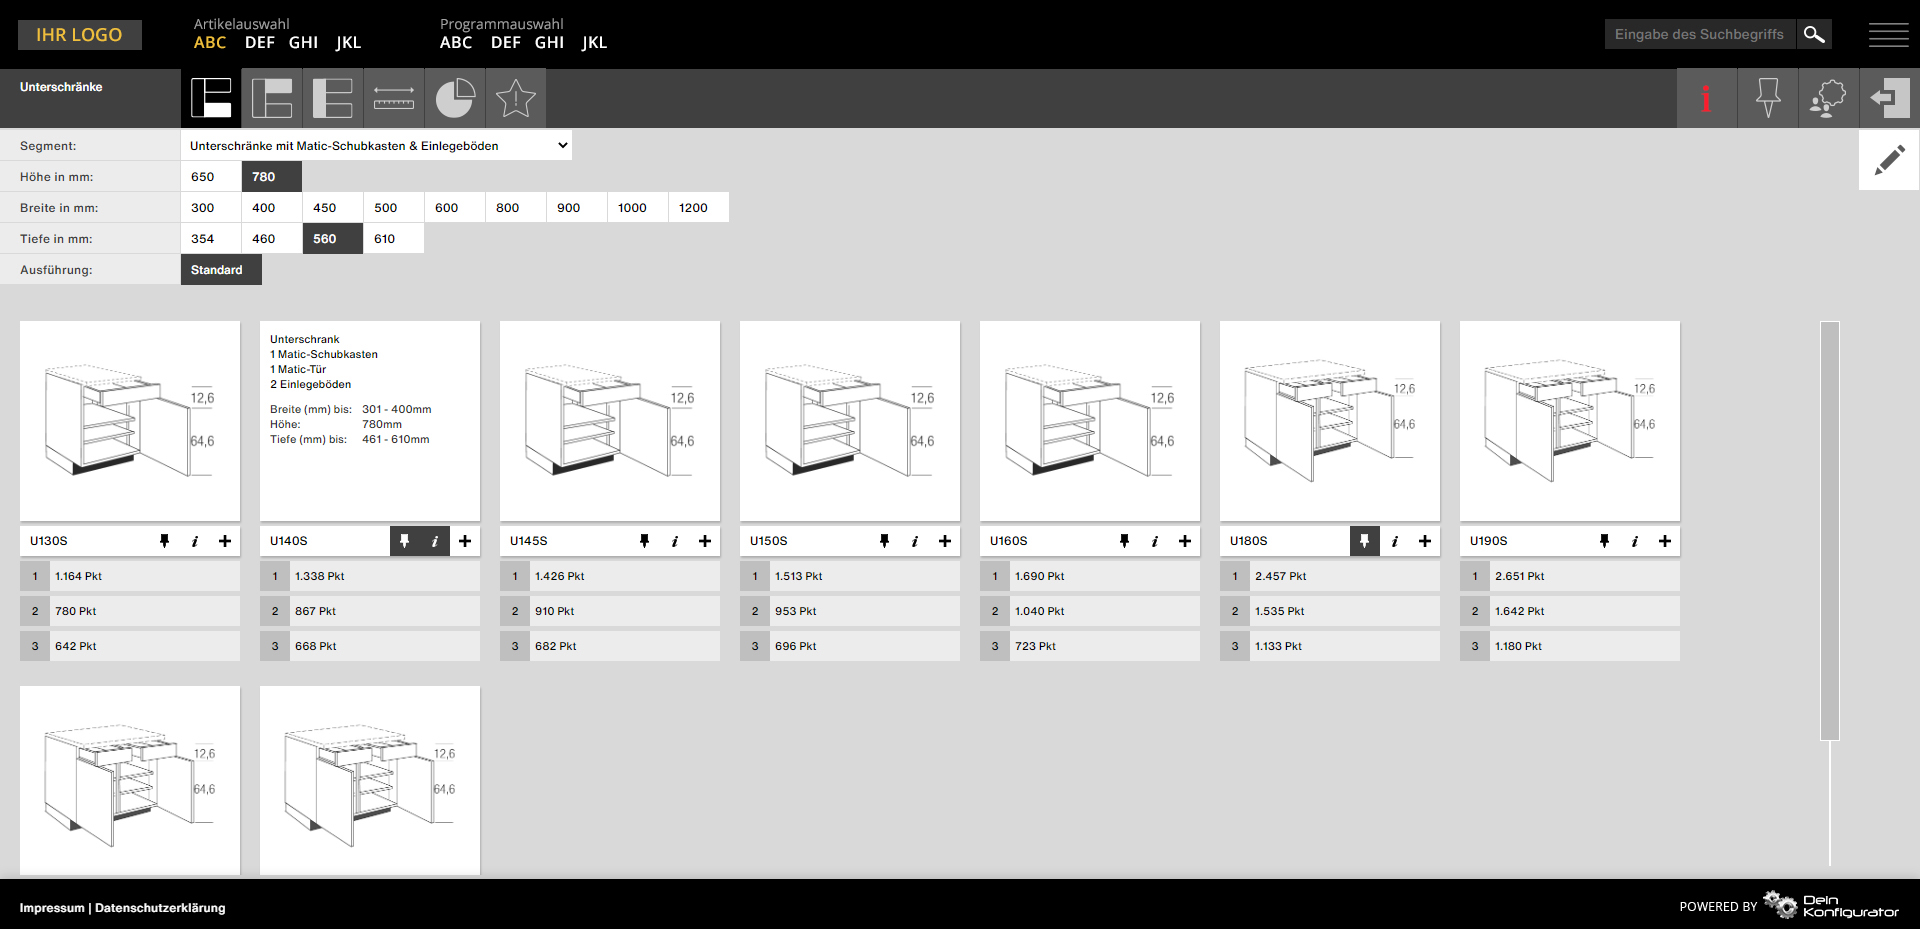The height and width of the screenshot is (929, 1920).
Task: Click the pencil edit icon
Action: [x=1889, y=160]
